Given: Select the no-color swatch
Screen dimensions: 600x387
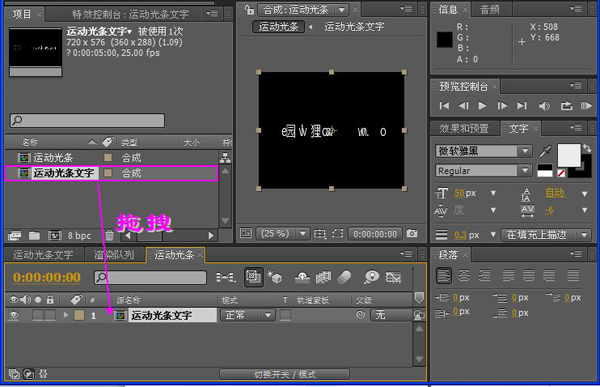Looking at the screenshot, I should [x=561, y=173].
